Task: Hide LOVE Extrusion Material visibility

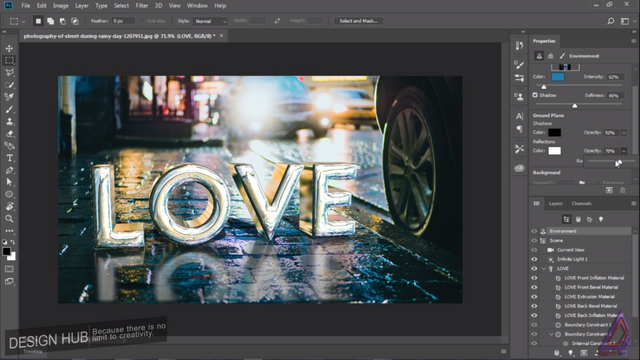Action: click(x=534, y=297)
